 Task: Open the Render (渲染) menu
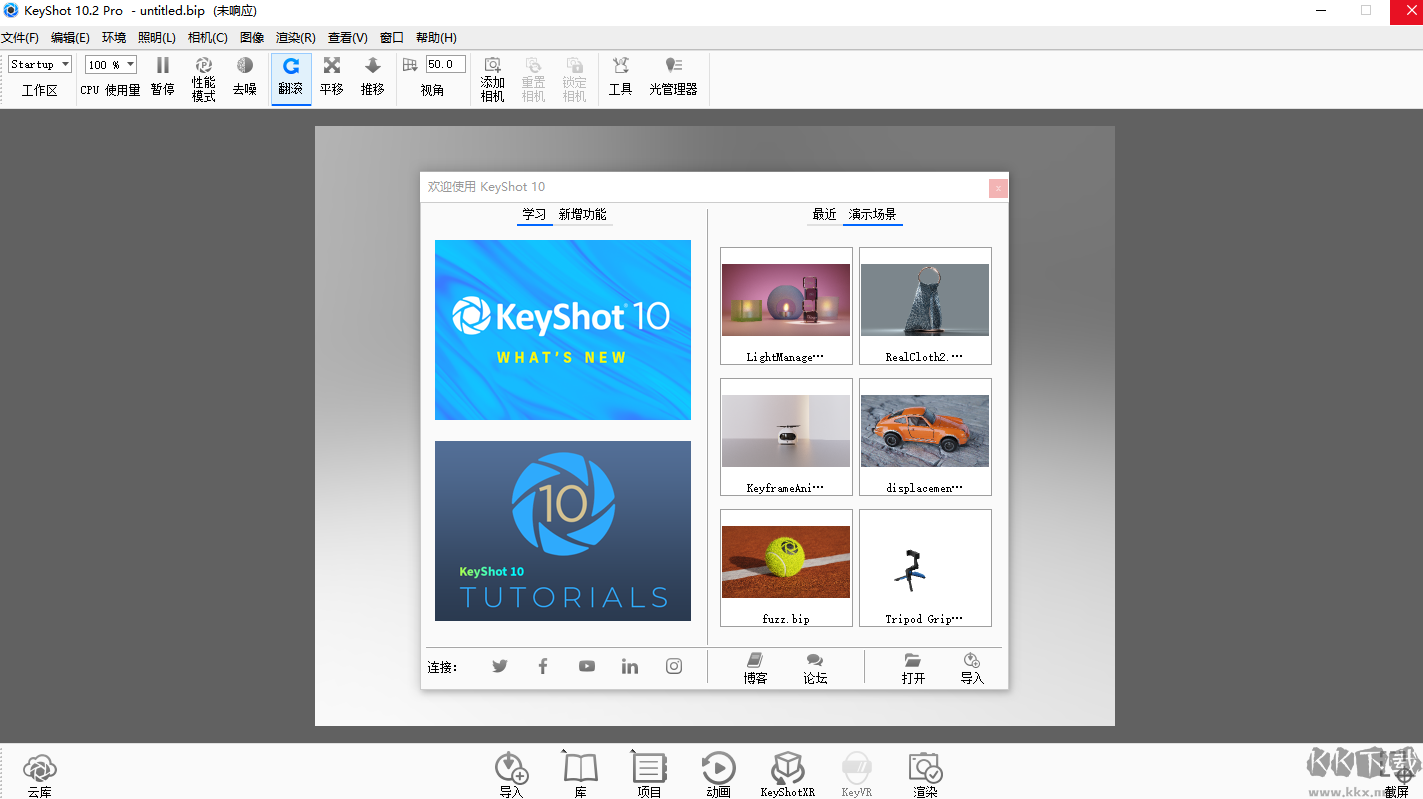pos(296,38)
